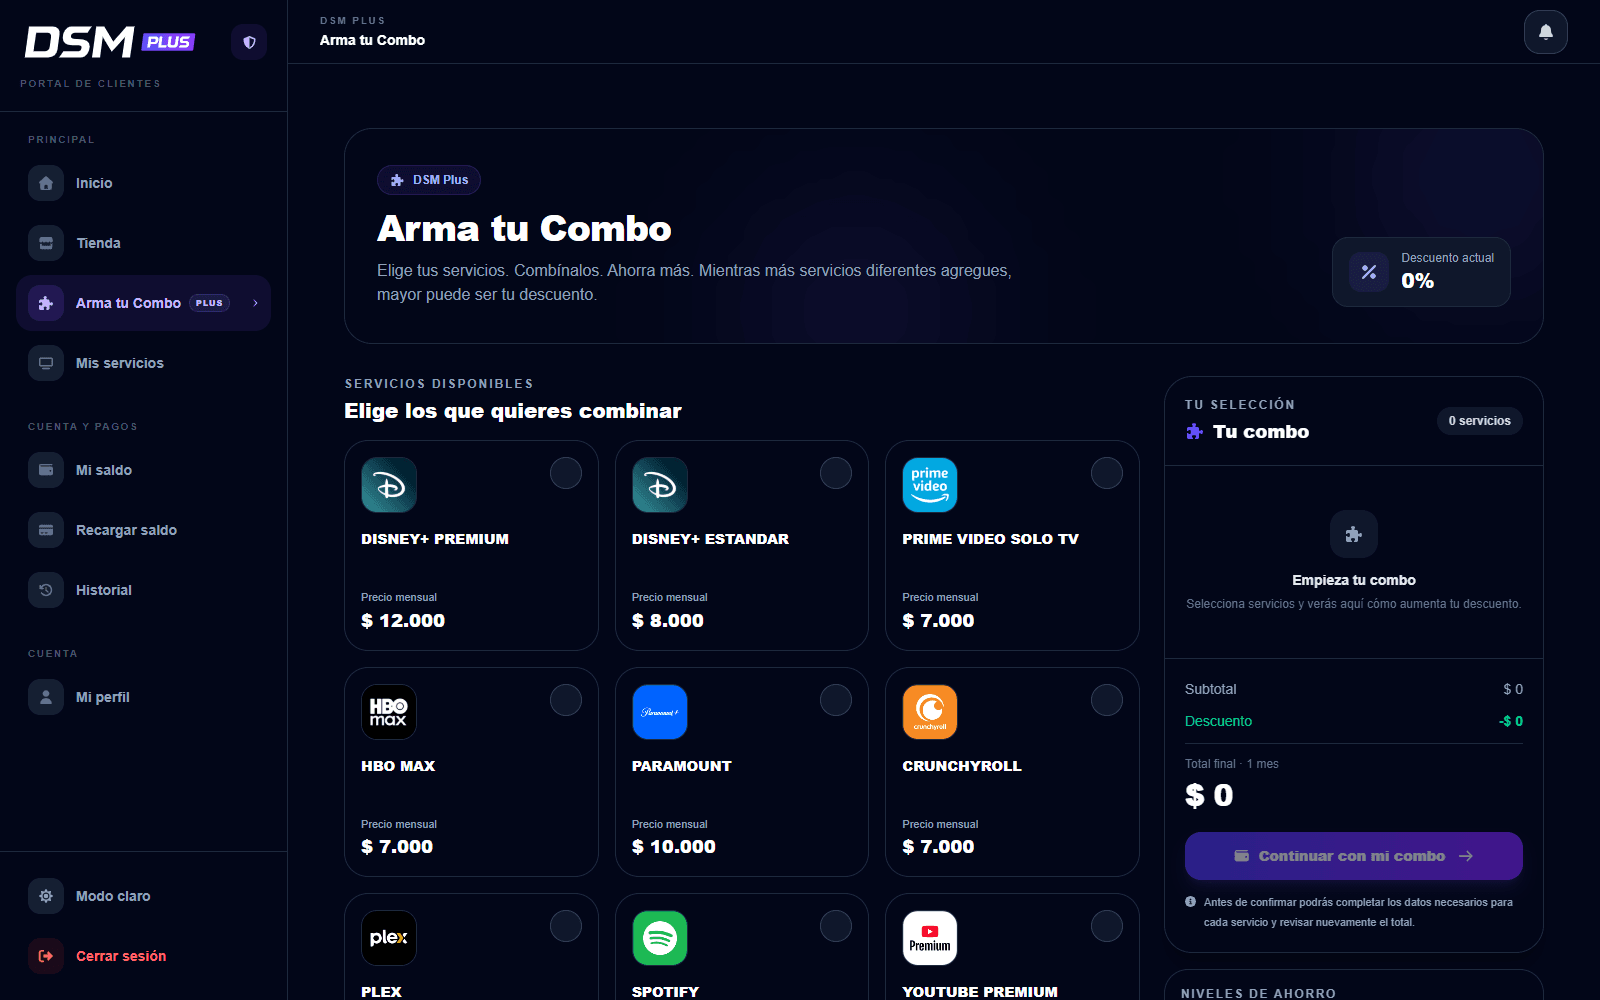Click the Mi saldo wallet icon
Viewport: 1600px width, 1000px height.
[x=46, y=470]
